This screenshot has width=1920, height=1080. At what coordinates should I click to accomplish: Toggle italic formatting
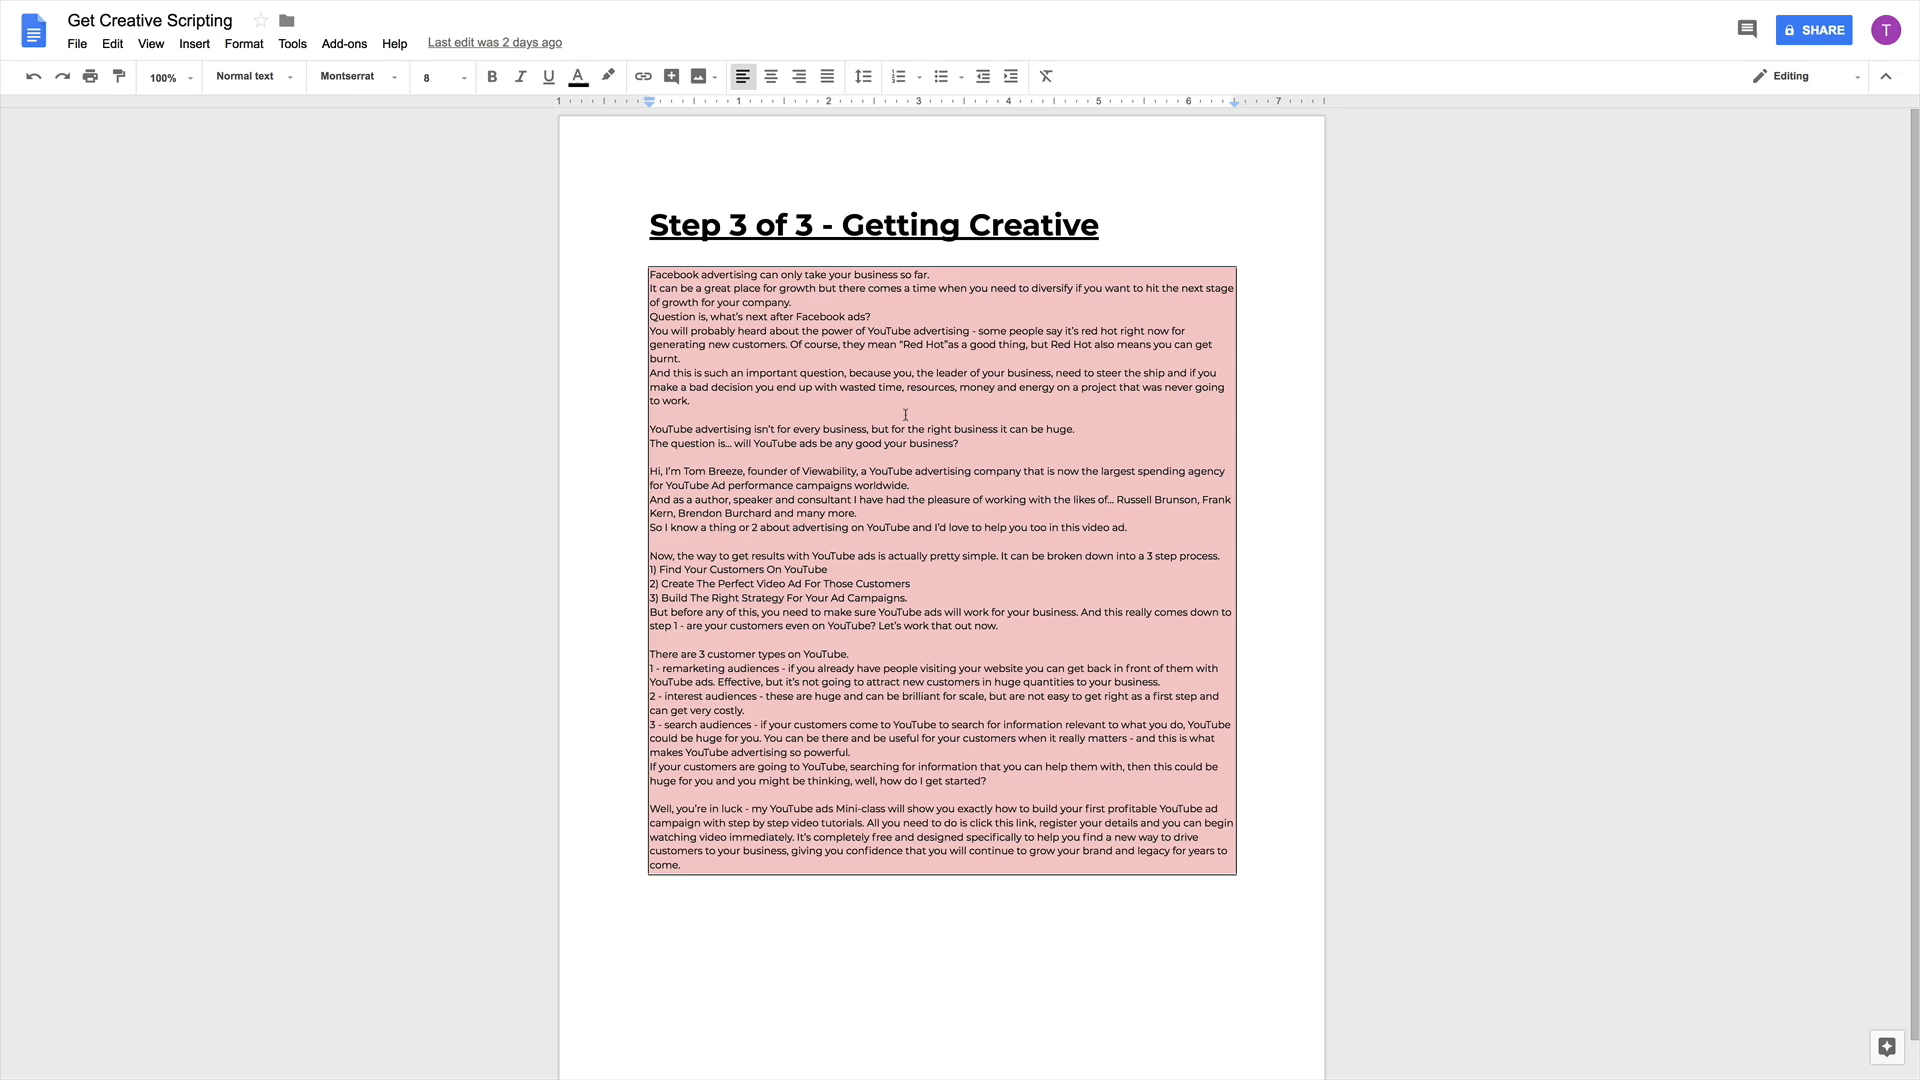pyautogui.click(x=520, y=77)
